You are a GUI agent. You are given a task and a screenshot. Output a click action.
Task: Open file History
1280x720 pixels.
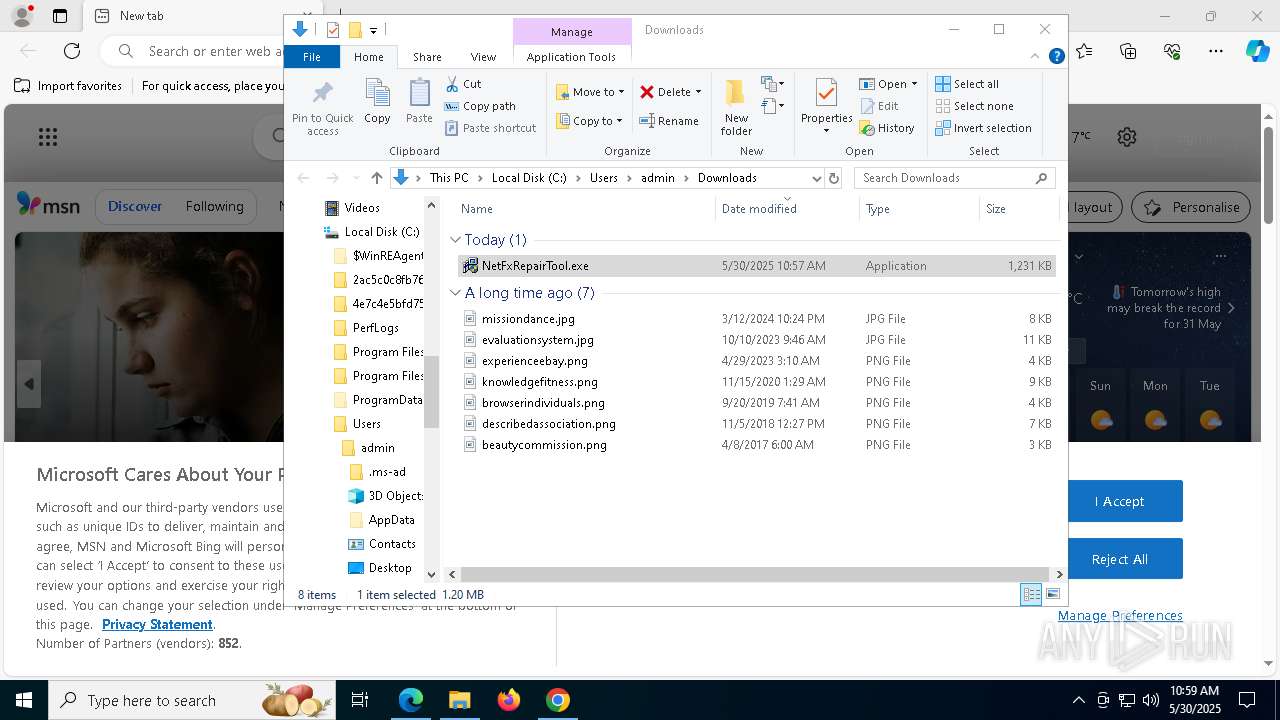pos(887,128)
